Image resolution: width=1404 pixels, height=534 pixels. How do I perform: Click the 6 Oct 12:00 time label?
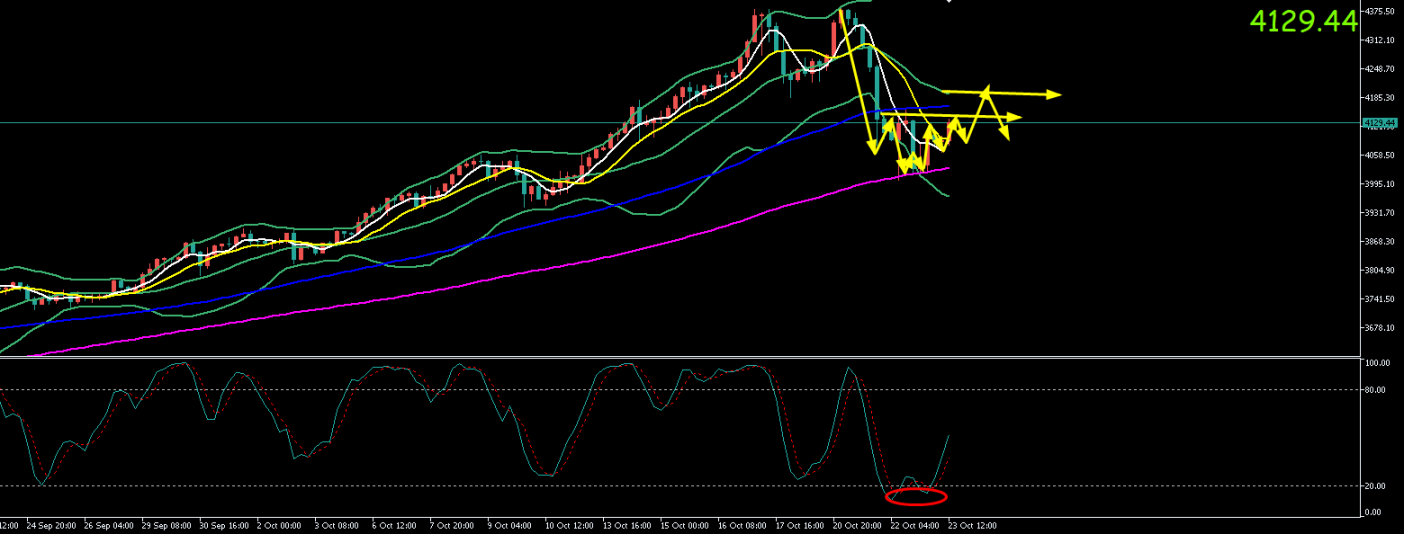coord(396,525)
